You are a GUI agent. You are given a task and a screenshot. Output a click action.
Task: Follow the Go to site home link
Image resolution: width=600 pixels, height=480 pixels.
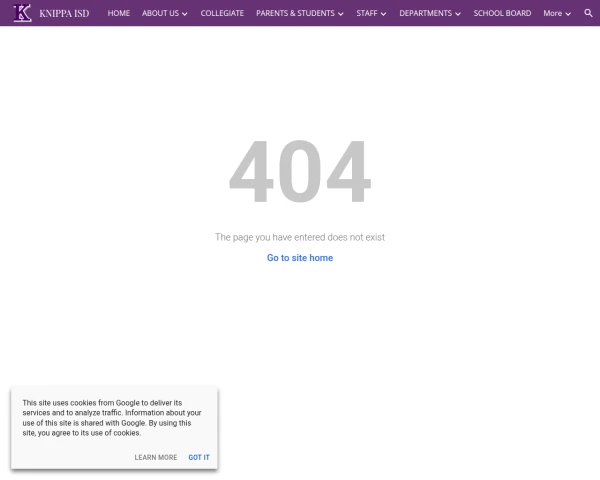tap(300, 258)
